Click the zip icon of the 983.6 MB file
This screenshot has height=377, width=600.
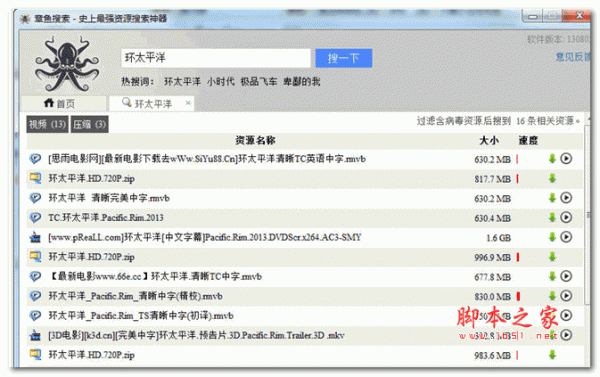click(x=35, y=355)
